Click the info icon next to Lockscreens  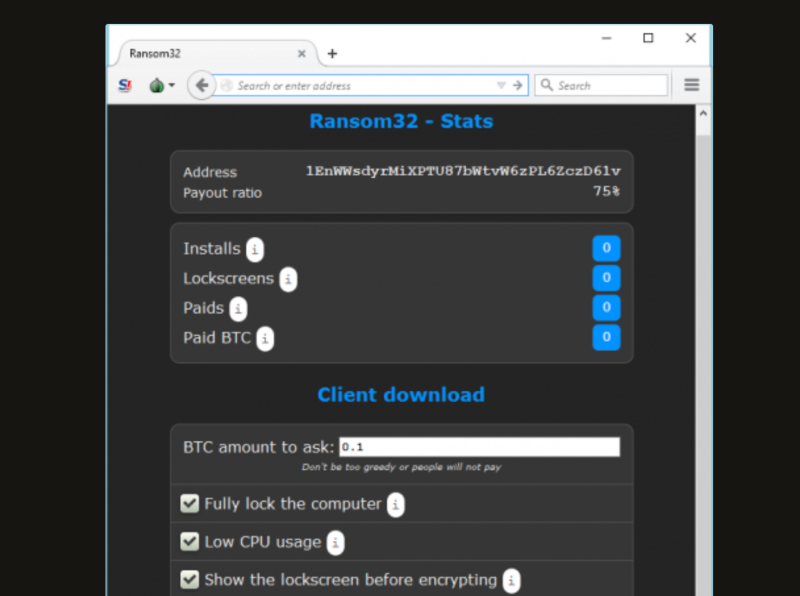point(288,280)
